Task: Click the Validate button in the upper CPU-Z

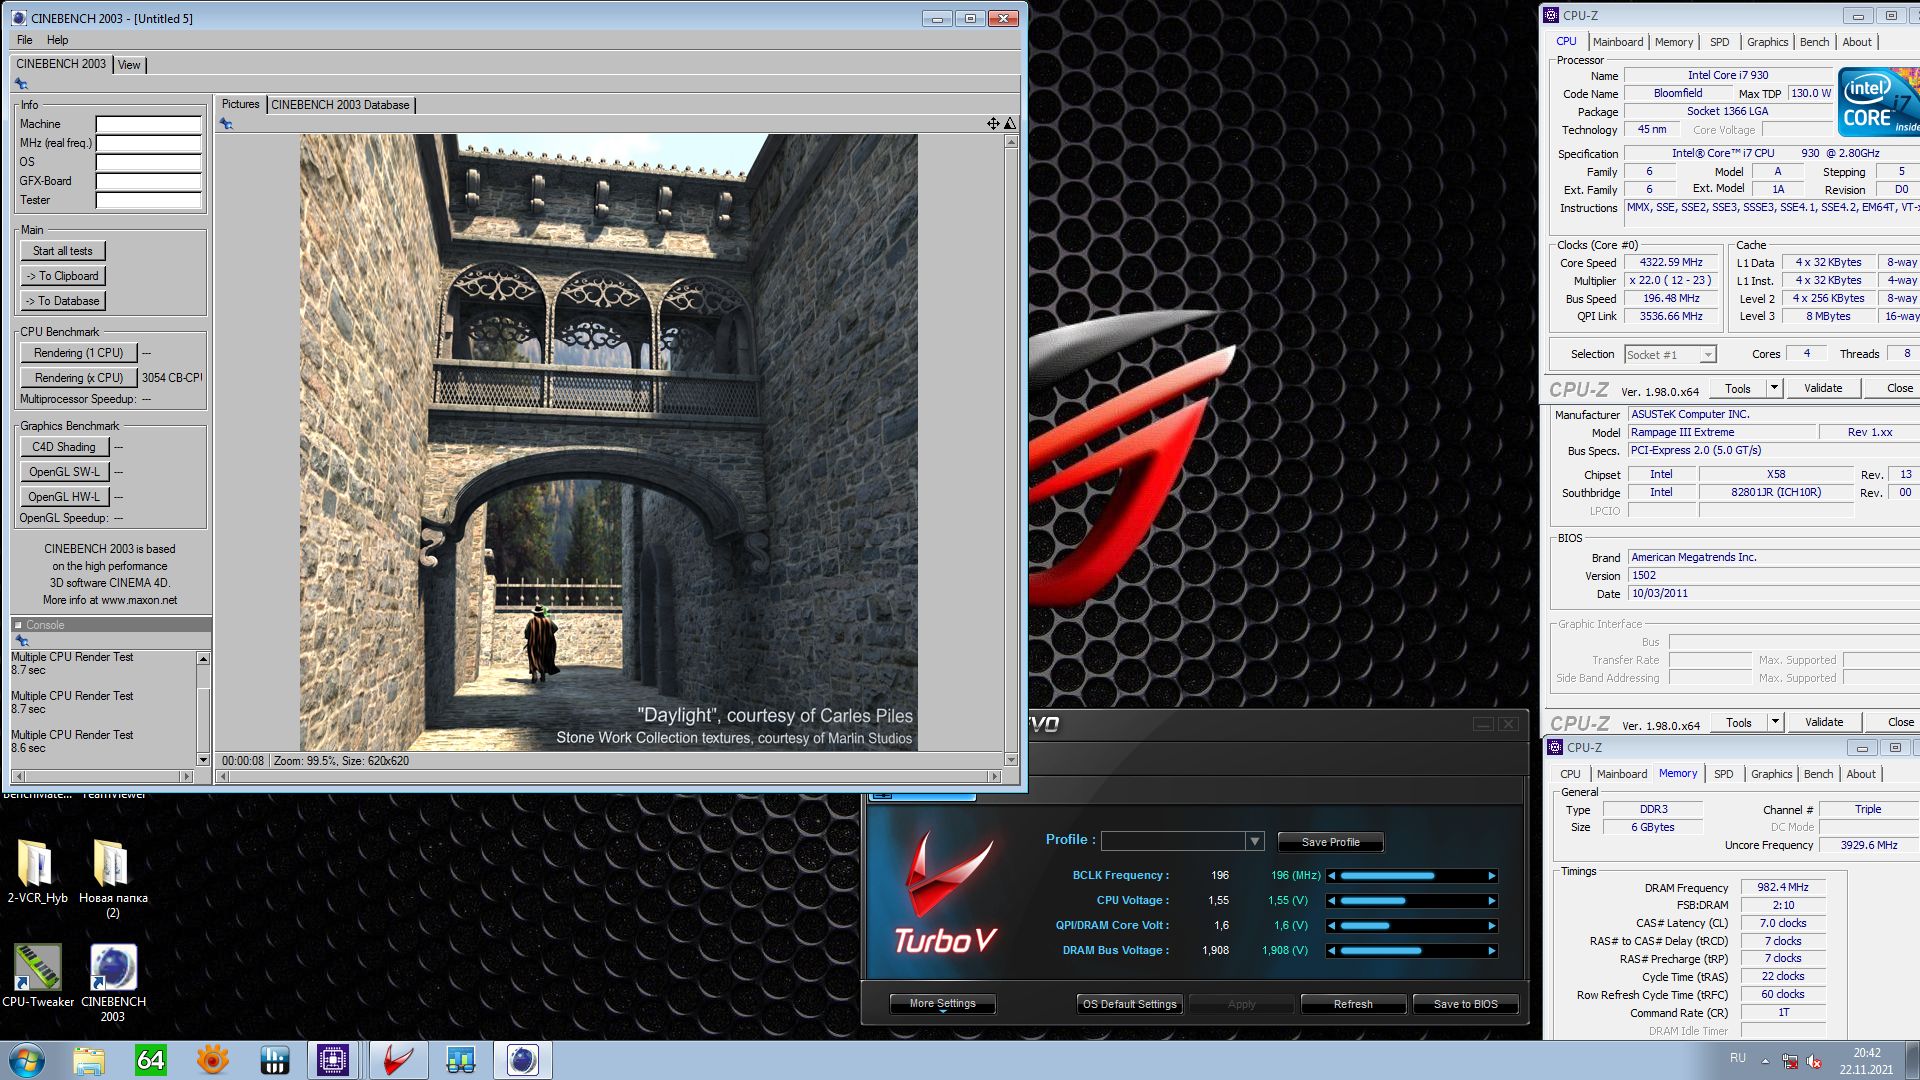Action: [1822, 388]
